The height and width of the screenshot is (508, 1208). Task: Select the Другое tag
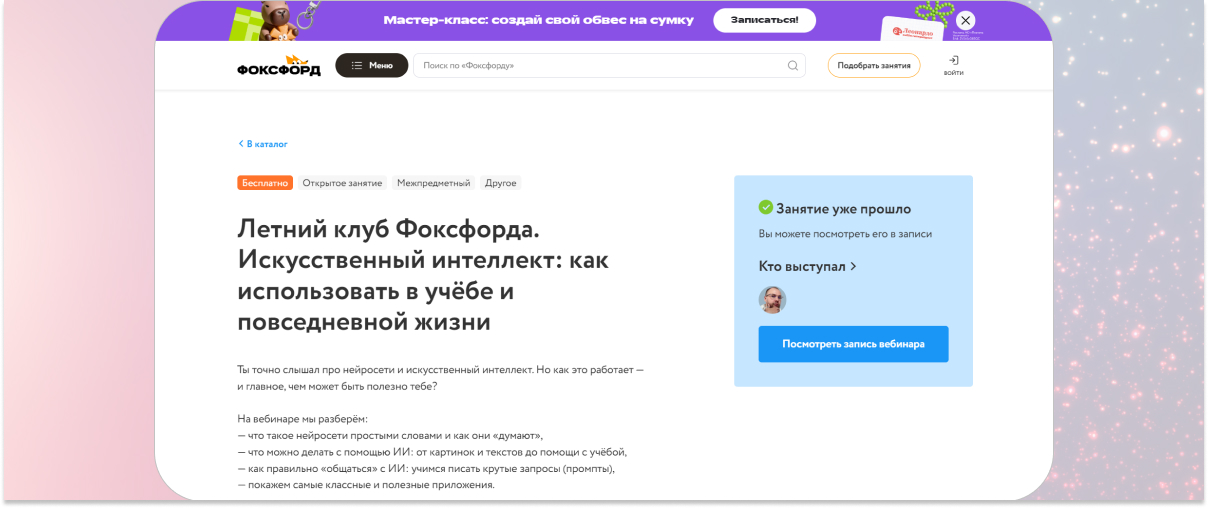point(500,183)
